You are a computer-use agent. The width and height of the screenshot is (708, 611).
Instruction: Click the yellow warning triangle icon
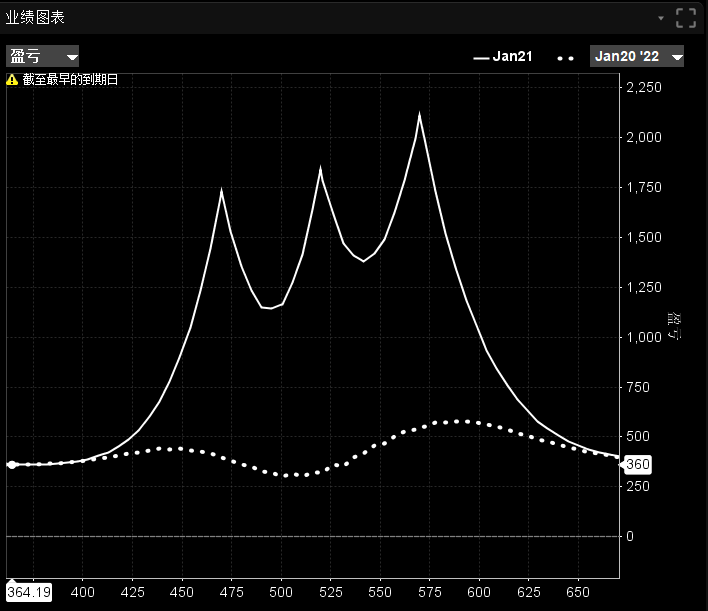[12, 80]
